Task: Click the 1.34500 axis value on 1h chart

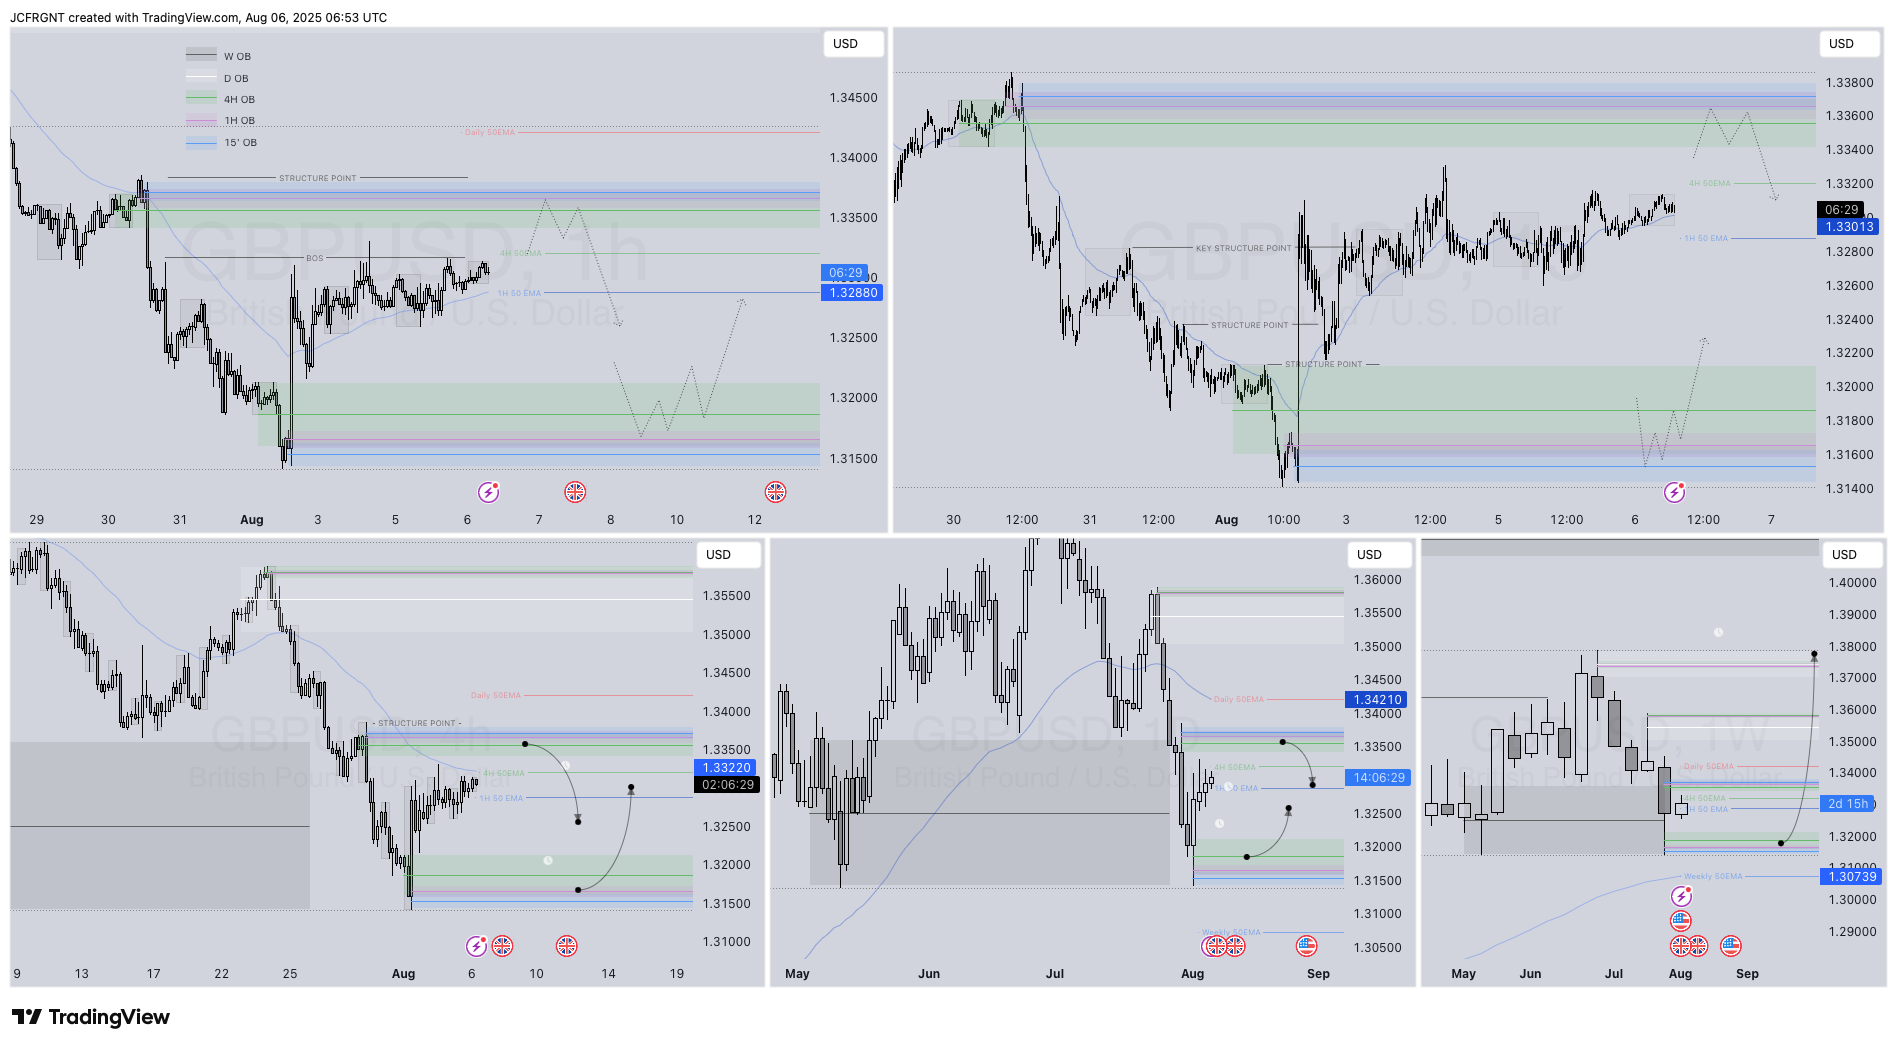Action: (853, 98)
